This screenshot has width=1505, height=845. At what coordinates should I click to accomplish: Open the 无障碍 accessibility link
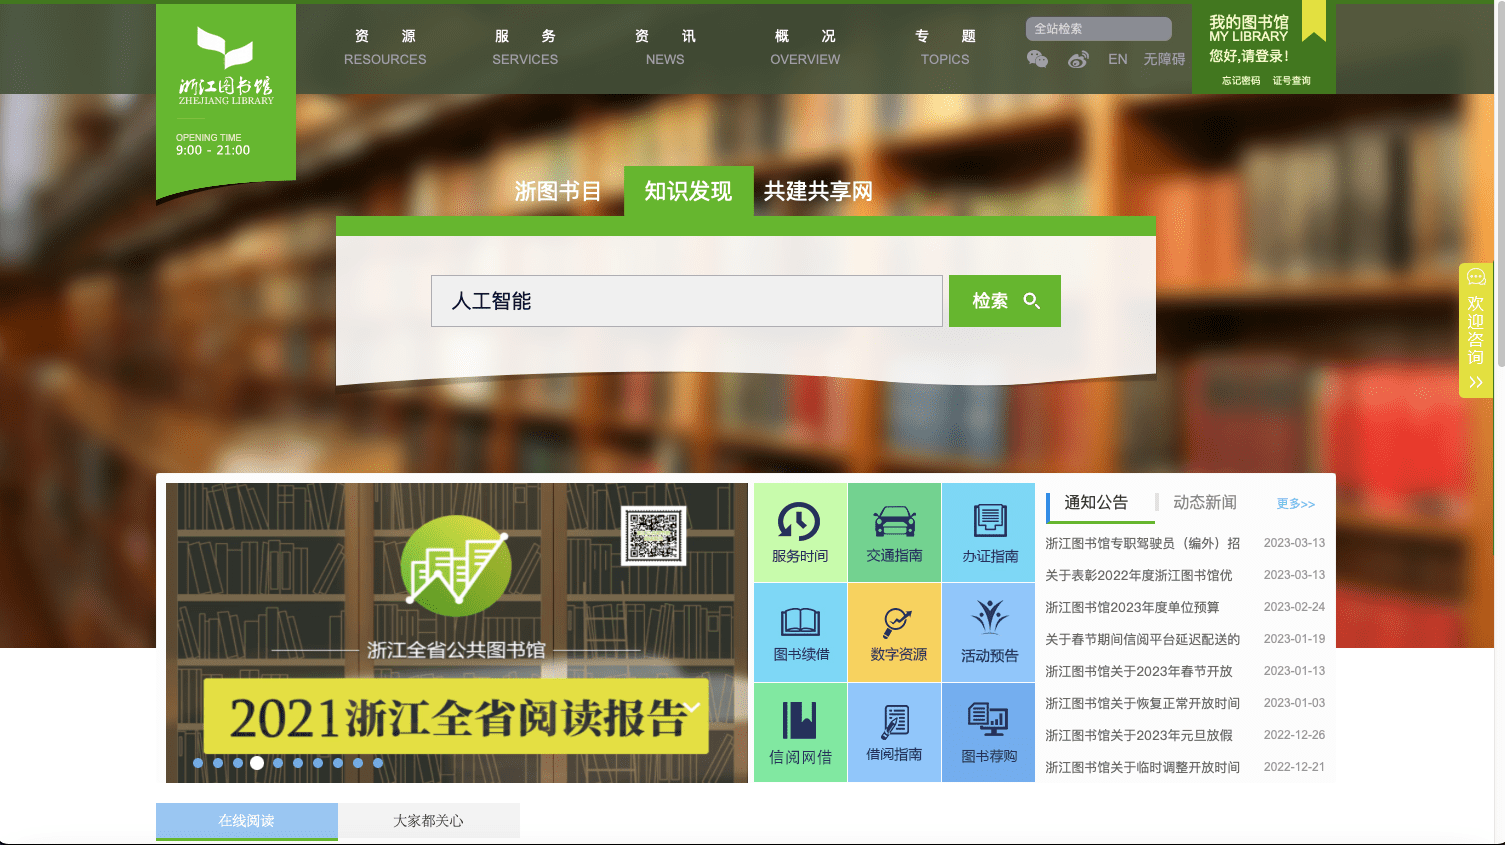pyautogui.click(x=1164, y=59)
